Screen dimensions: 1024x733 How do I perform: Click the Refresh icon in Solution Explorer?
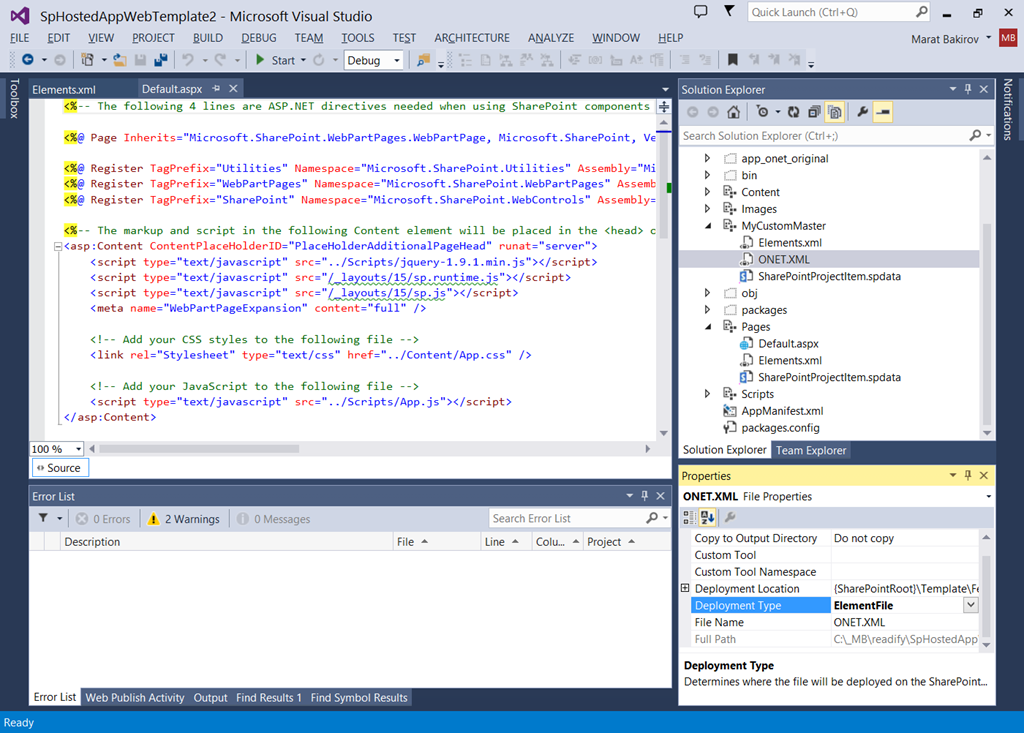coord(793,112)
